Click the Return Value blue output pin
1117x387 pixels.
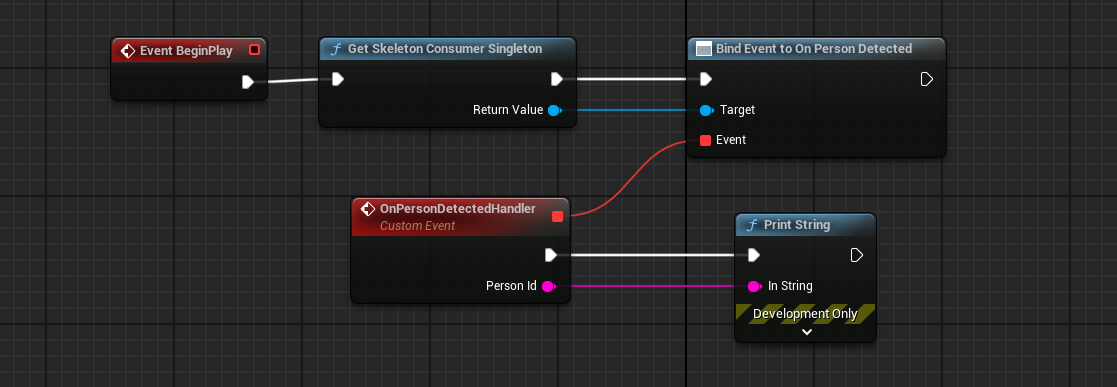point(554,110)
